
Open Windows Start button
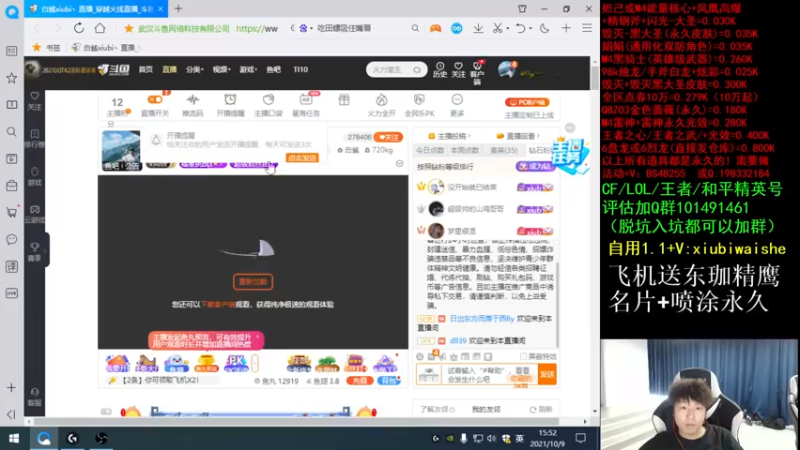(x=14, y=438)
